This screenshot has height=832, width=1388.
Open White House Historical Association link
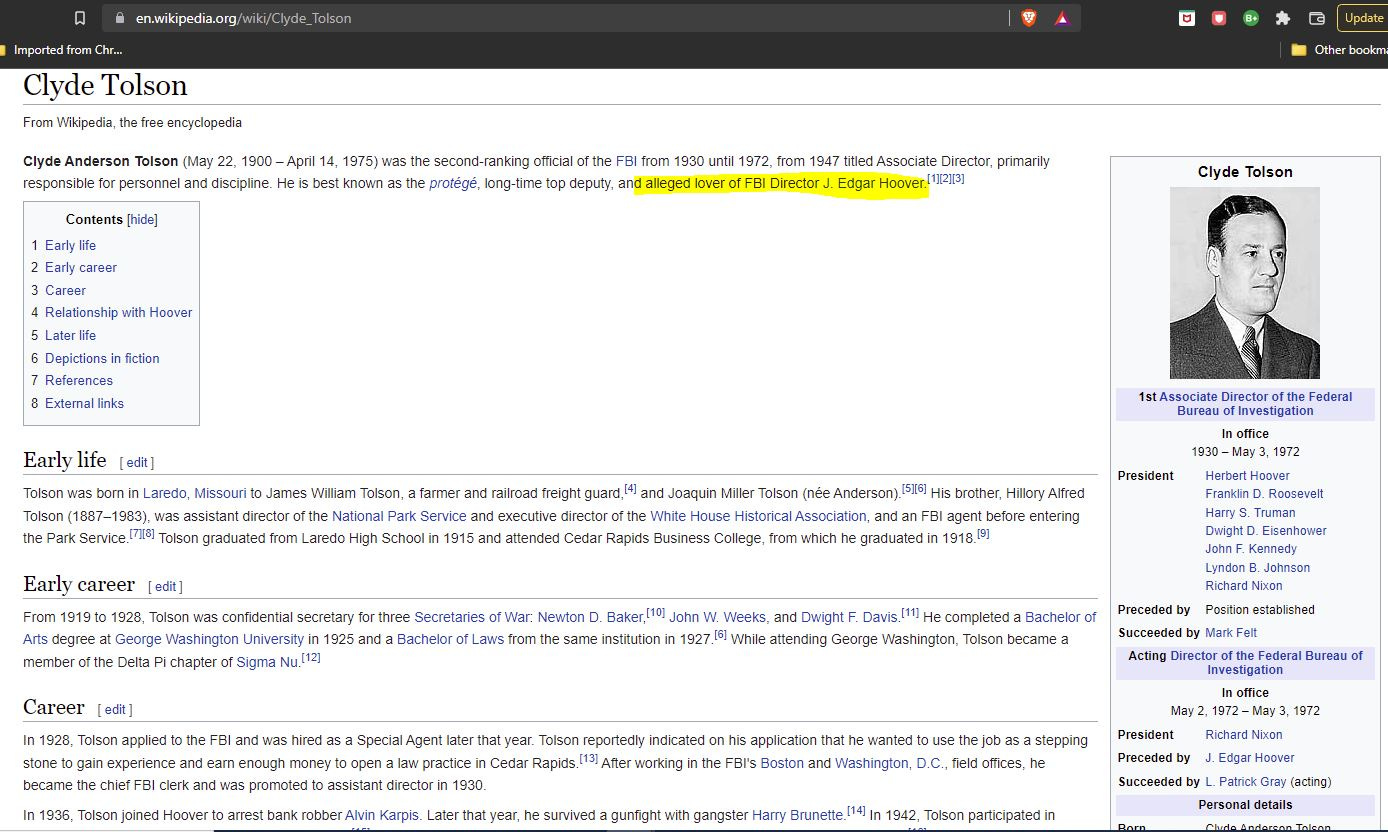pyautogui.click(x=758, y=516)
